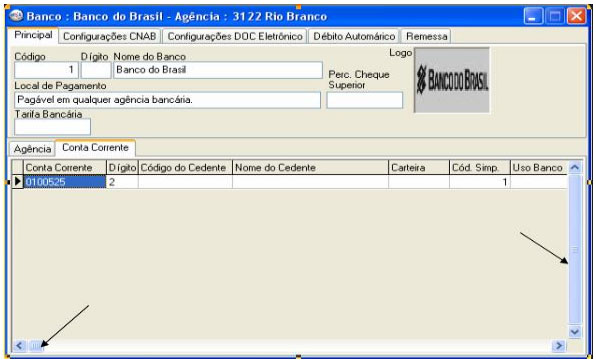Switch to the Agência sub-tab

click(32, 149)
